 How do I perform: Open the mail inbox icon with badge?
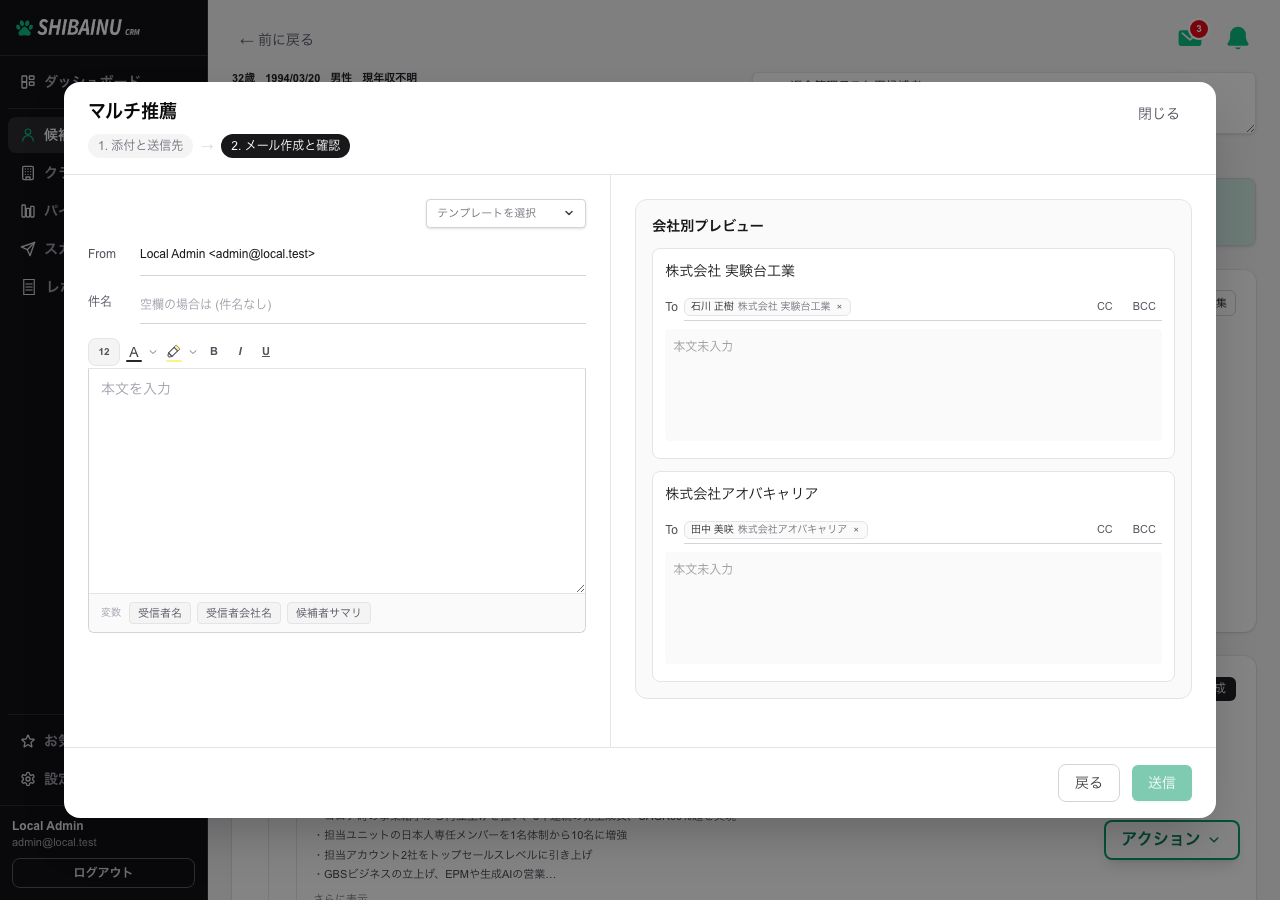[x=1190, y=38]
